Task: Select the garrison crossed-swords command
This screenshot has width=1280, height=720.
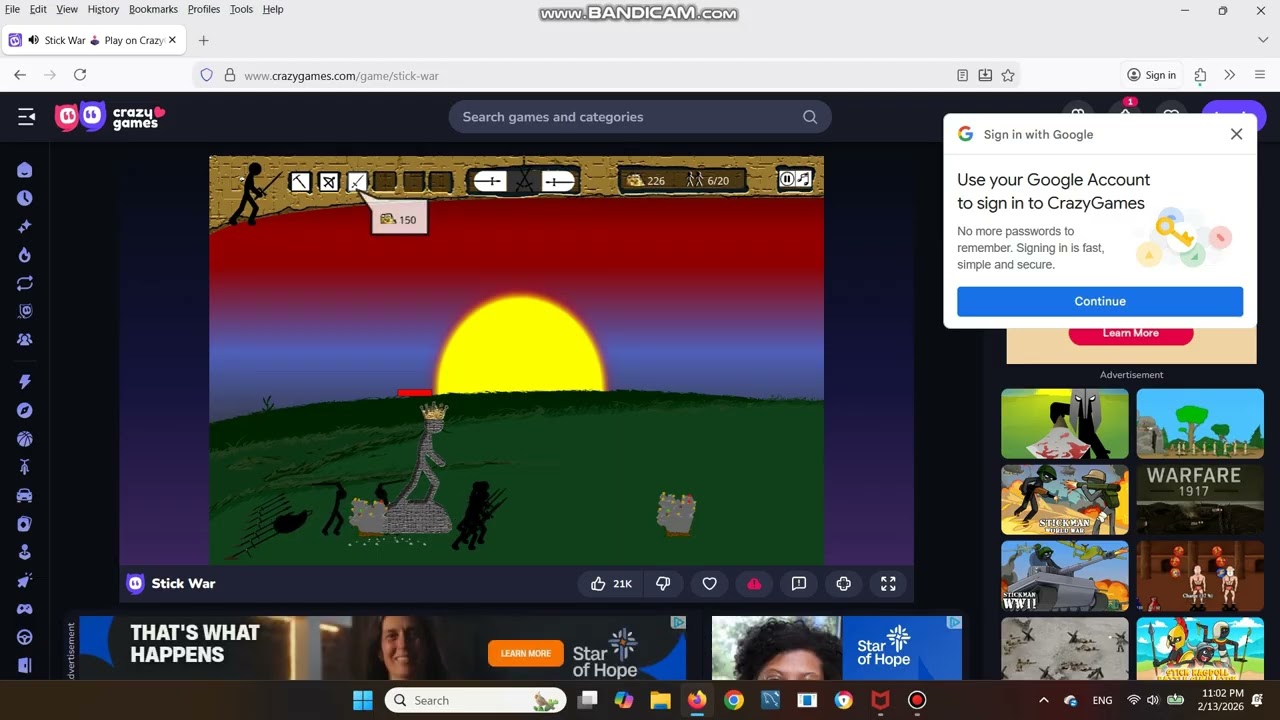Action: tap(524, 181)
